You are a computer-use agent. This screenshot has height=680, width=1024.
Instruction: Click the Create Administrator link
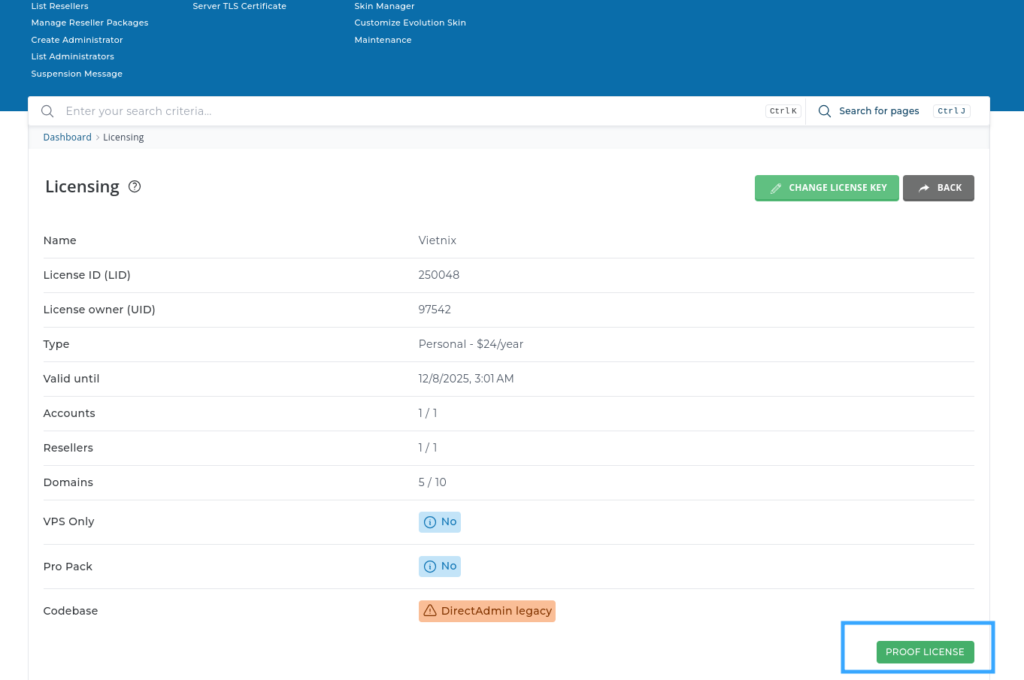[78, 39]
